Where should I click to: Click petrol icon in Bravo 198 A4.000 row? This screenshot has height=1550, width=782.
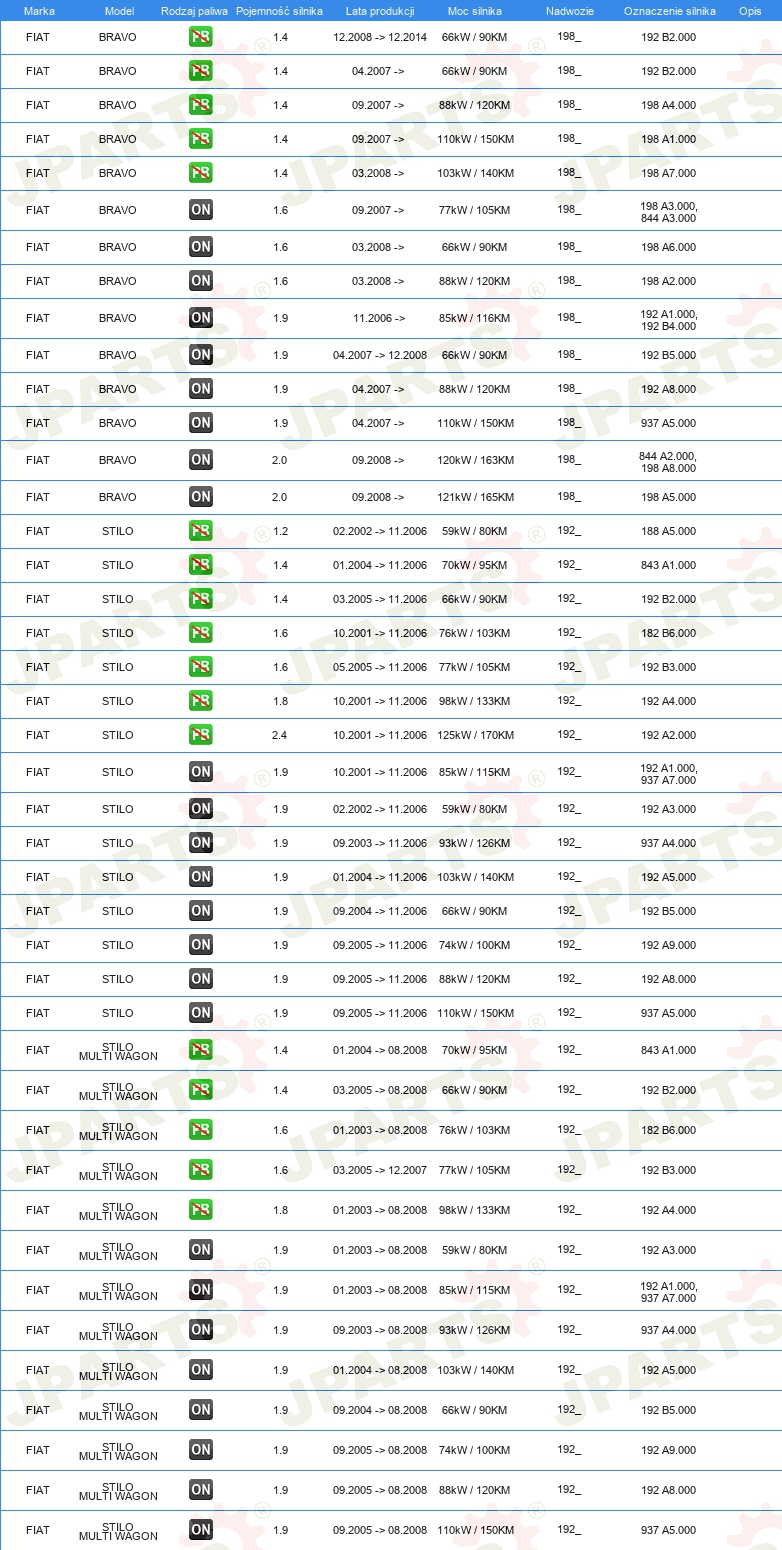point(201,105)
